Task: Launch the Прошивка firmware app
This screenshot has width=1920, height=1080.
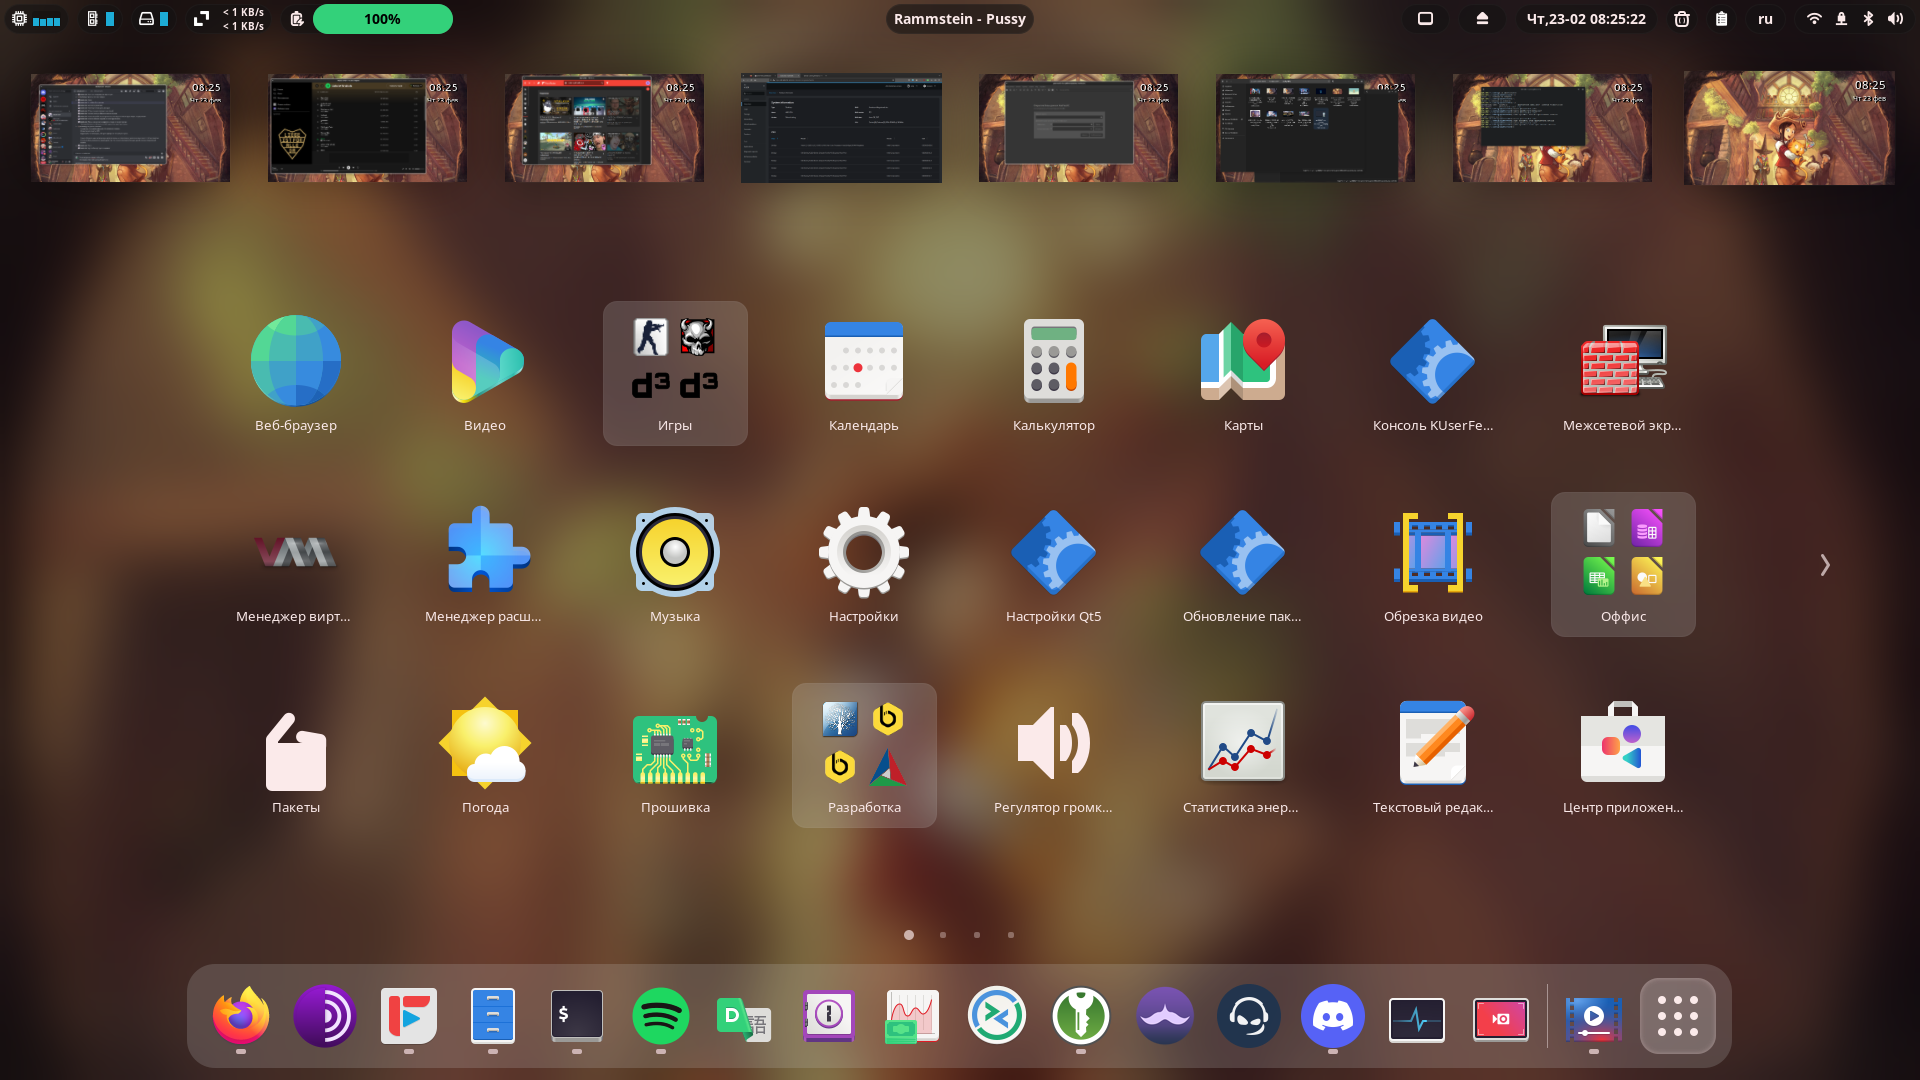Action: [675, 755]
